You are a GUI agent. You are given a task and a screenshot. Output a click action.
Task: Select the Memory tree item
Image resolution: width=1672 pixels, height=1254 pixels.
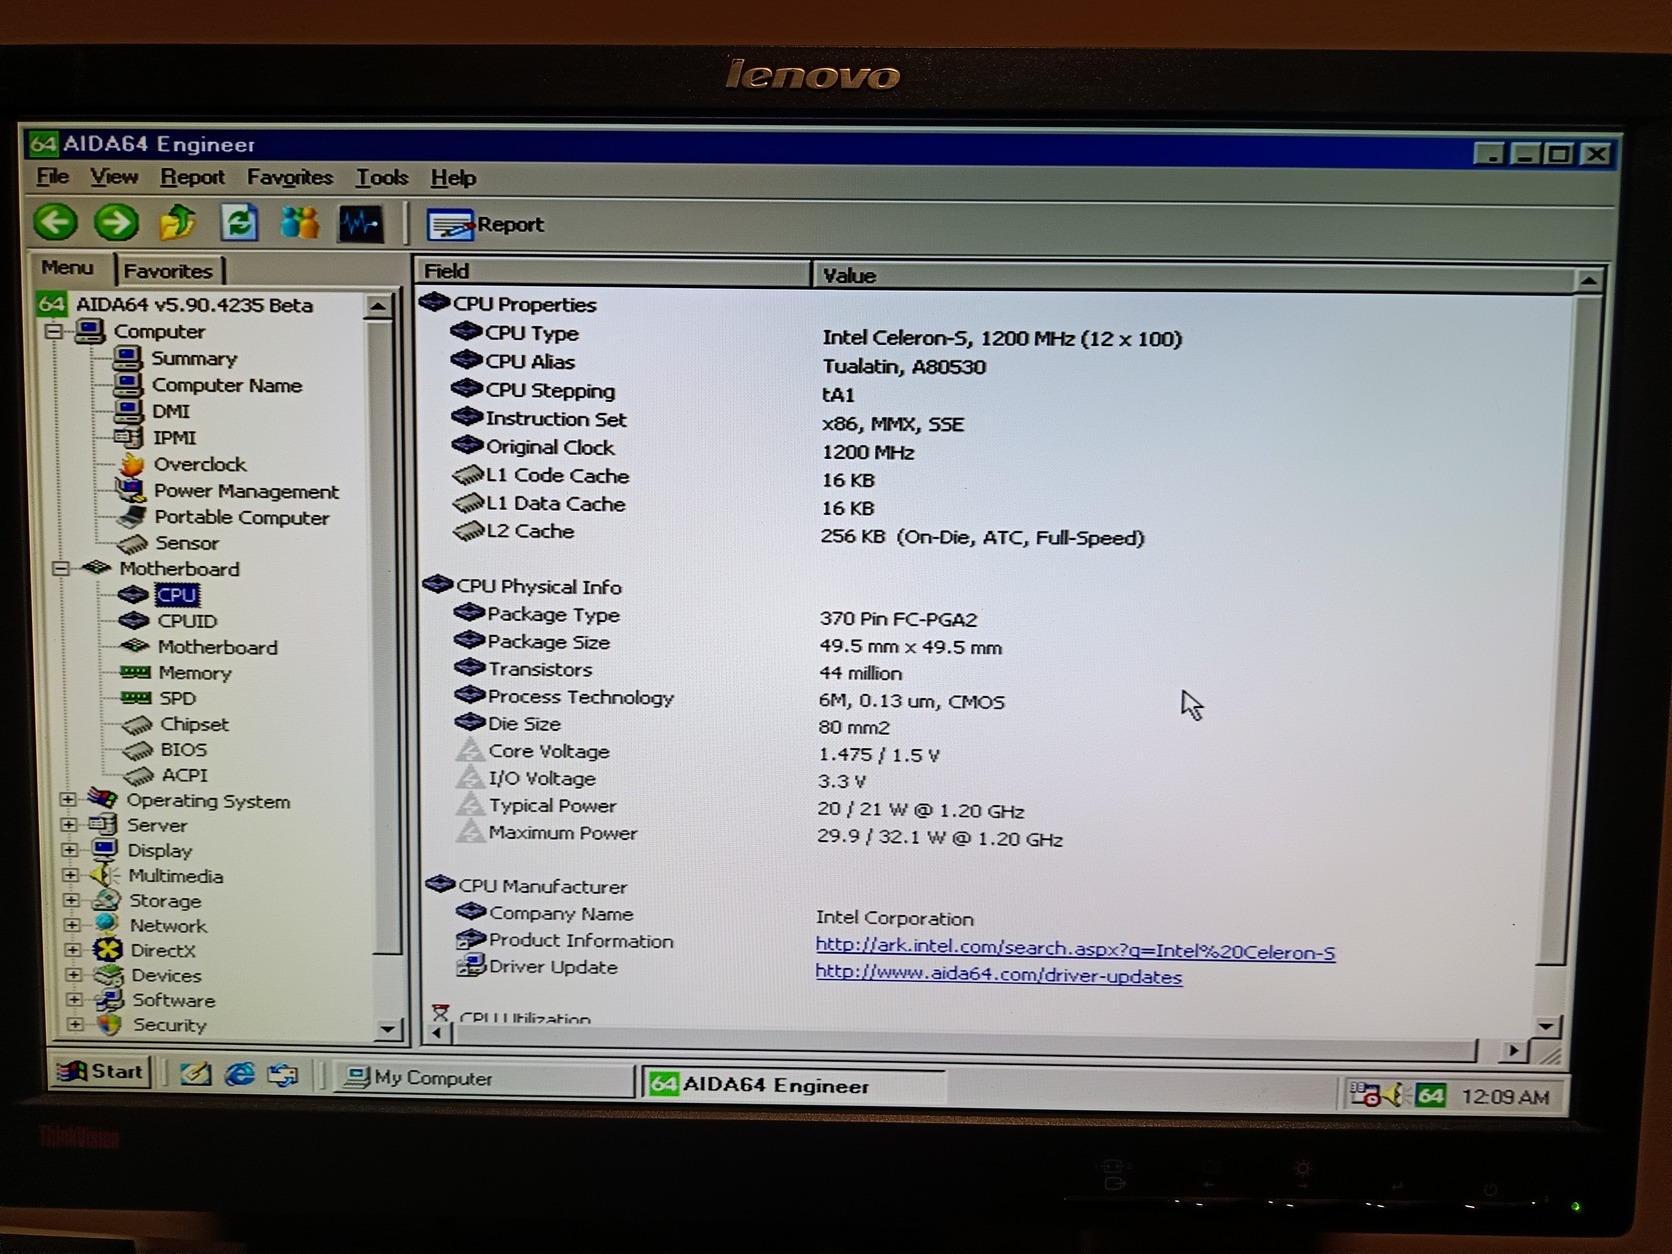pos(195,673)
